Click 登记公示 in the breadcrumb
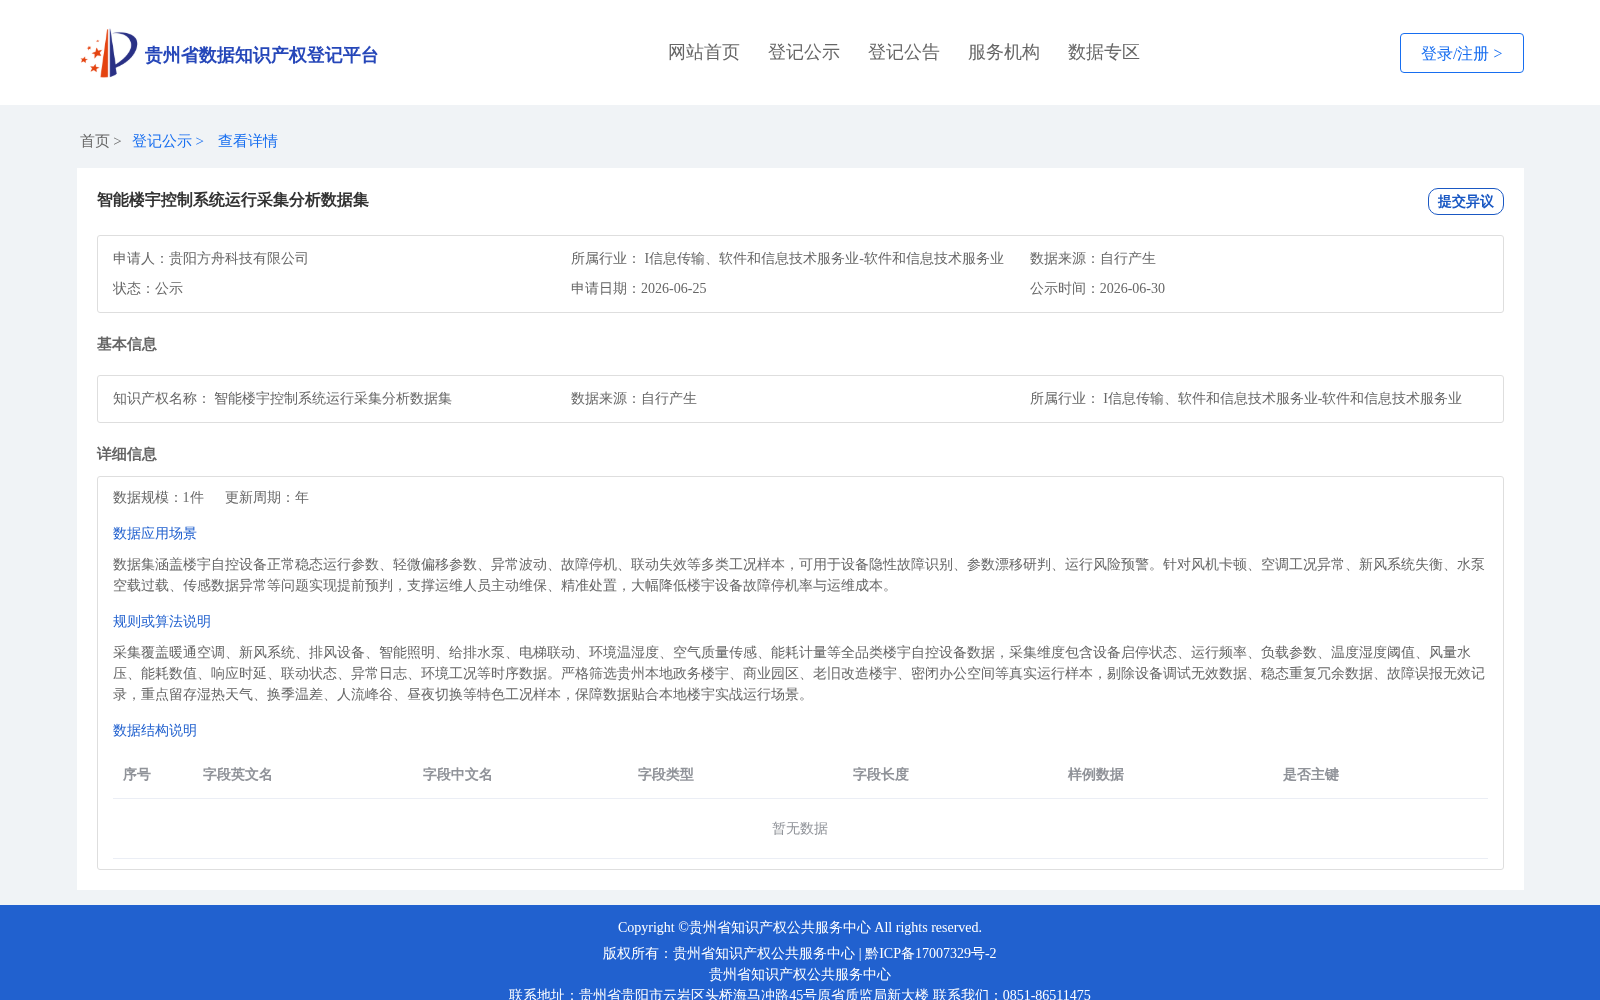This screenshot has height=1000, width=1600. 162,141
